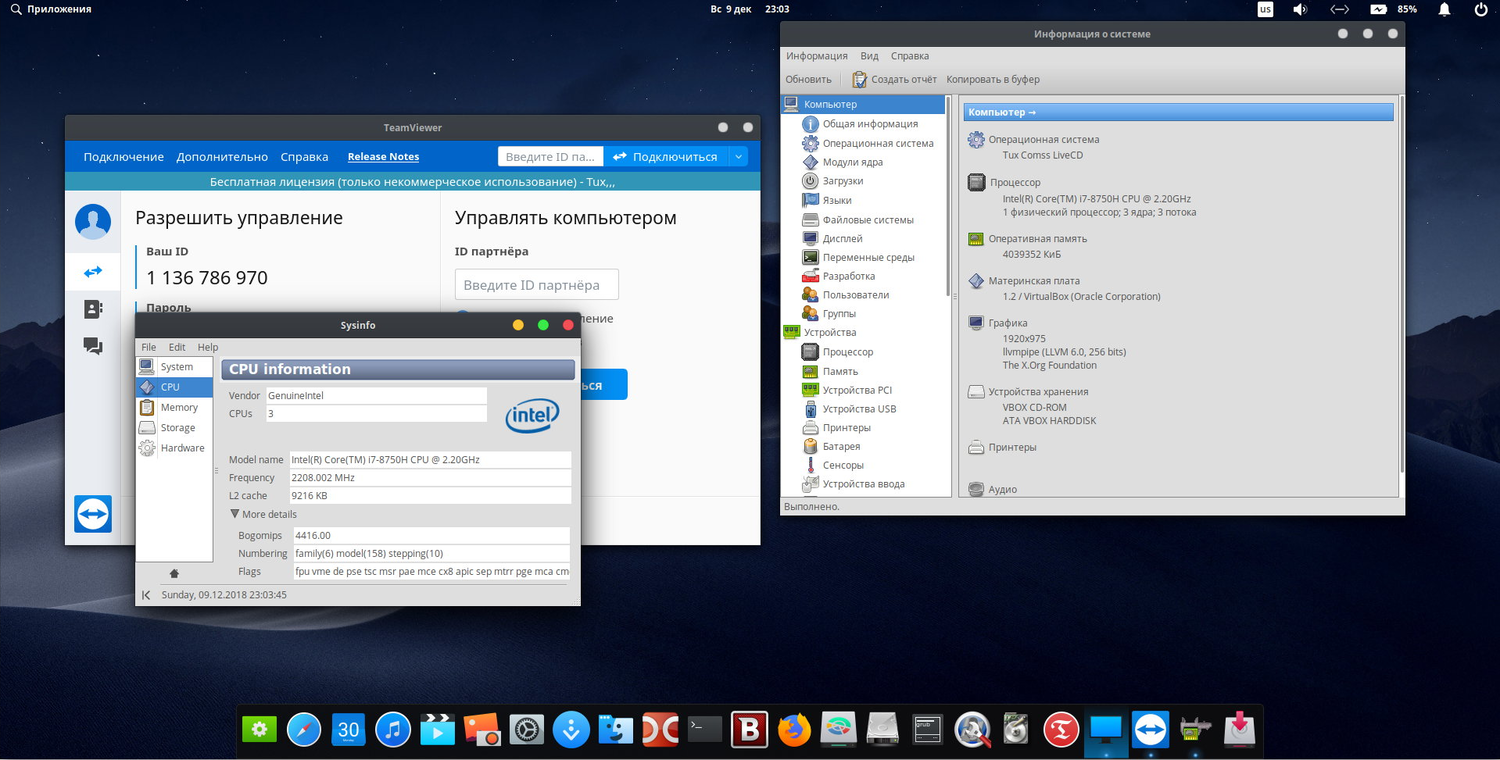
Task: Launch Firefox from the dock
Action: tap(794, 729)
